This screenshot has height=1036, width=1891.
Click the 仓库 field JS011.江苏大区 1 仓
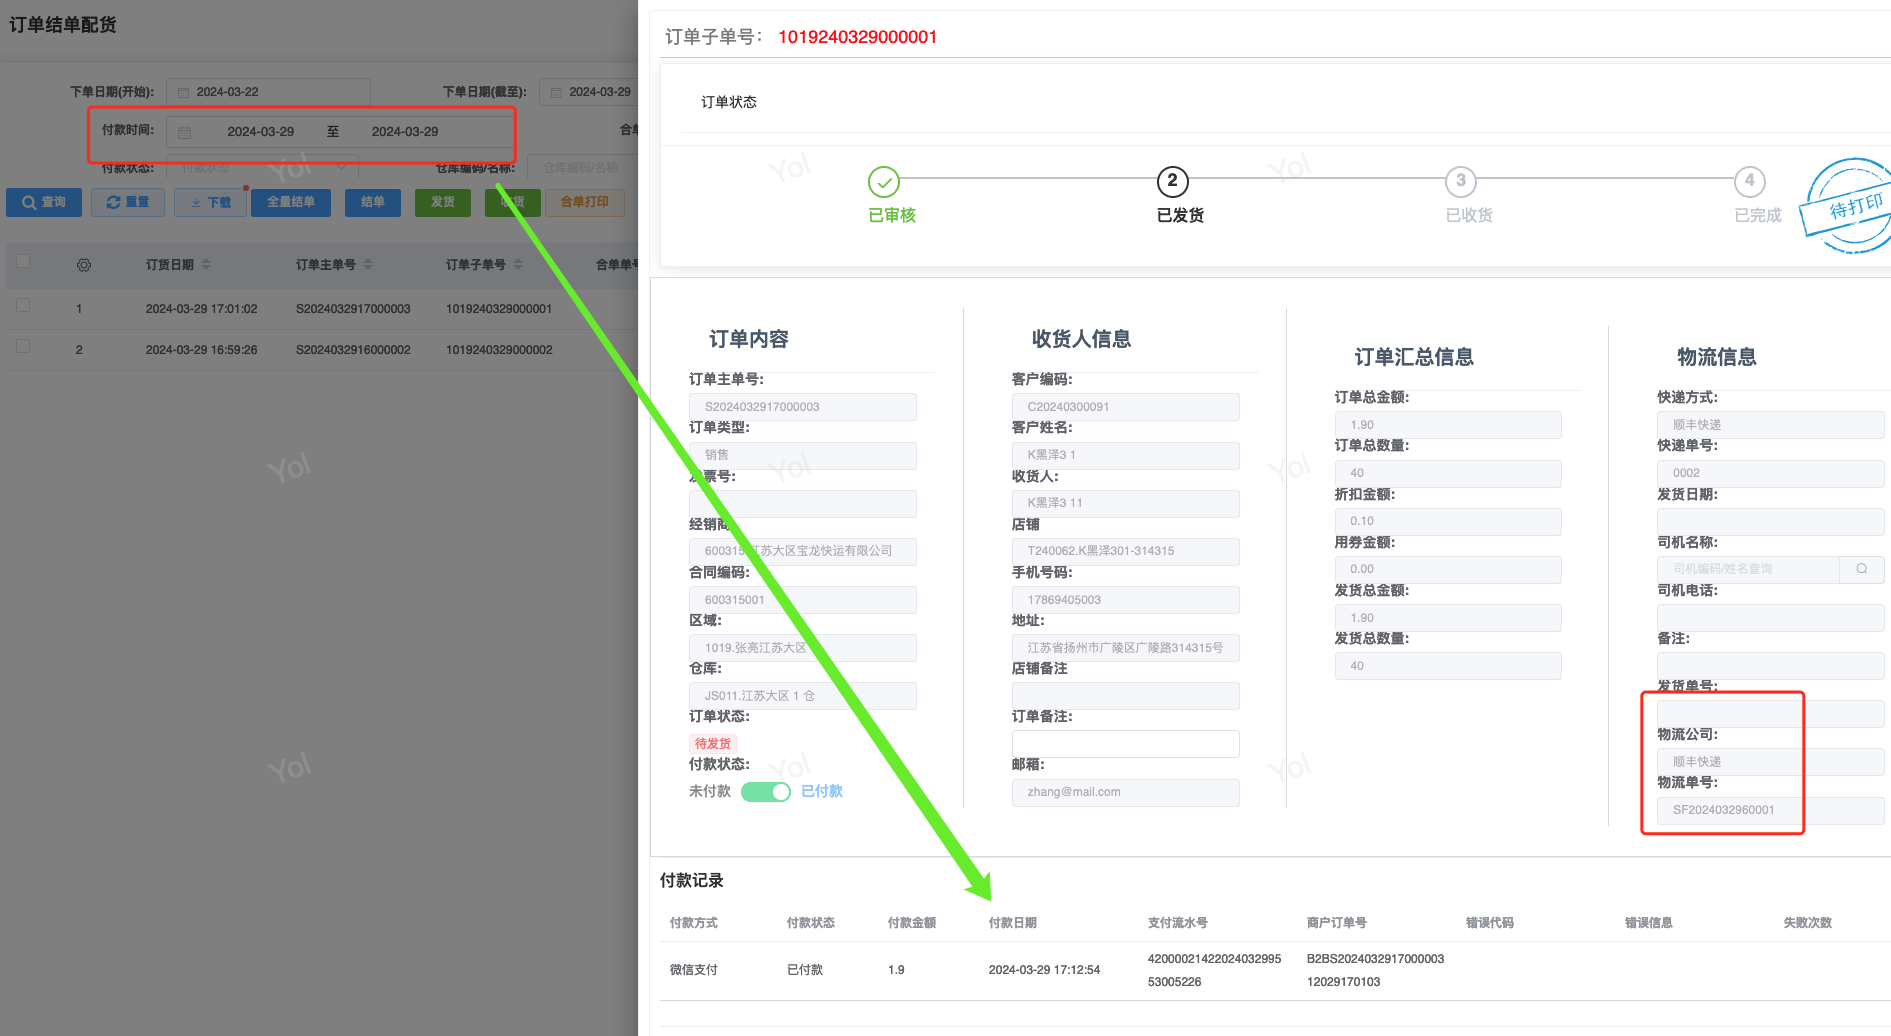[x=802, y=696]
